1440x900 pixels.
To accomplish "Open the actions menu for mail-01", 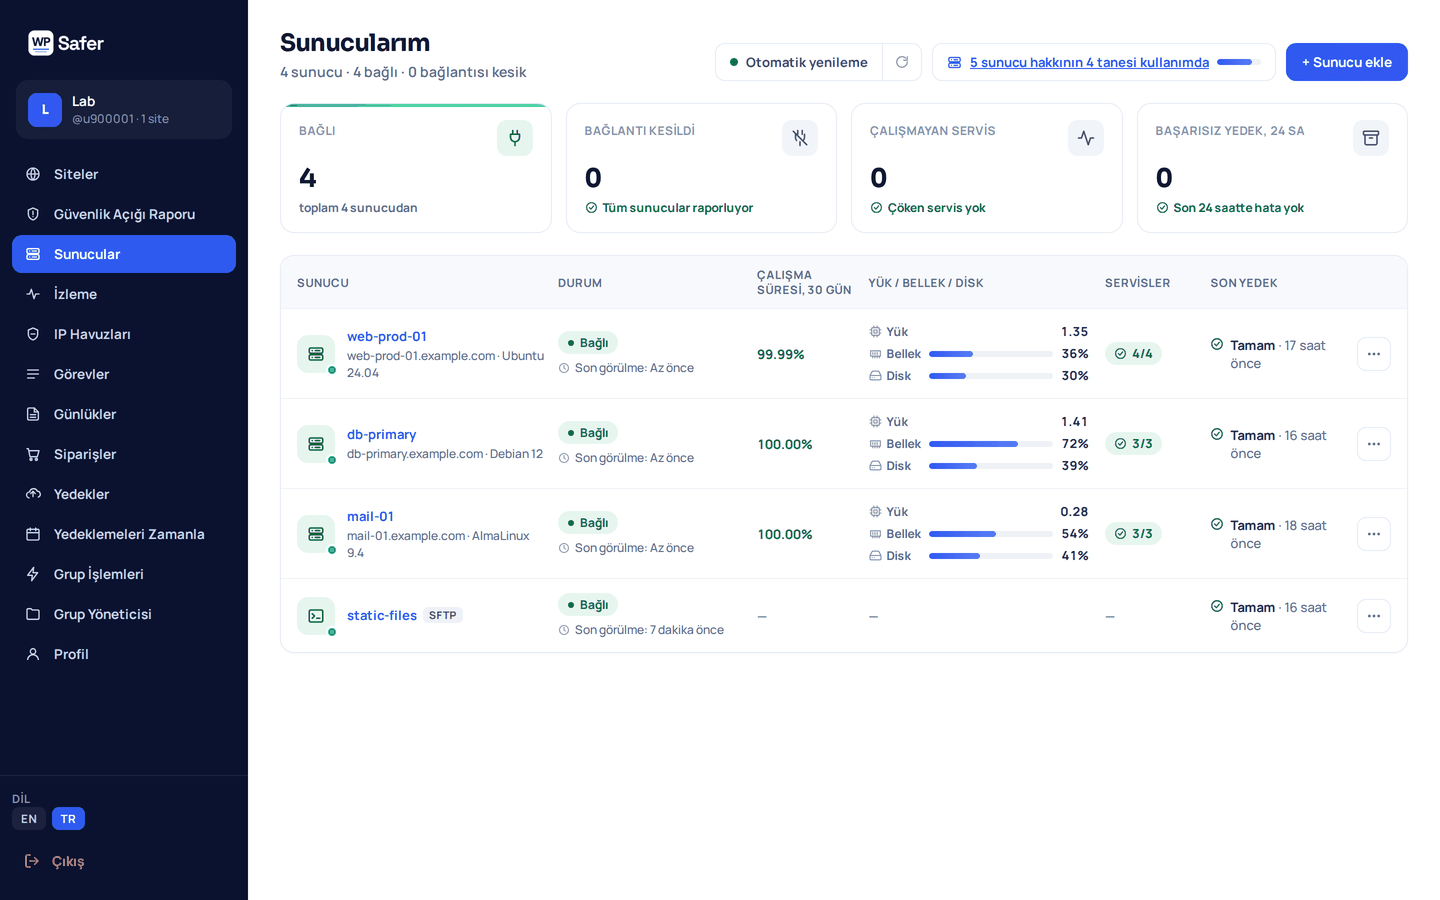I will click(1374, 534).
